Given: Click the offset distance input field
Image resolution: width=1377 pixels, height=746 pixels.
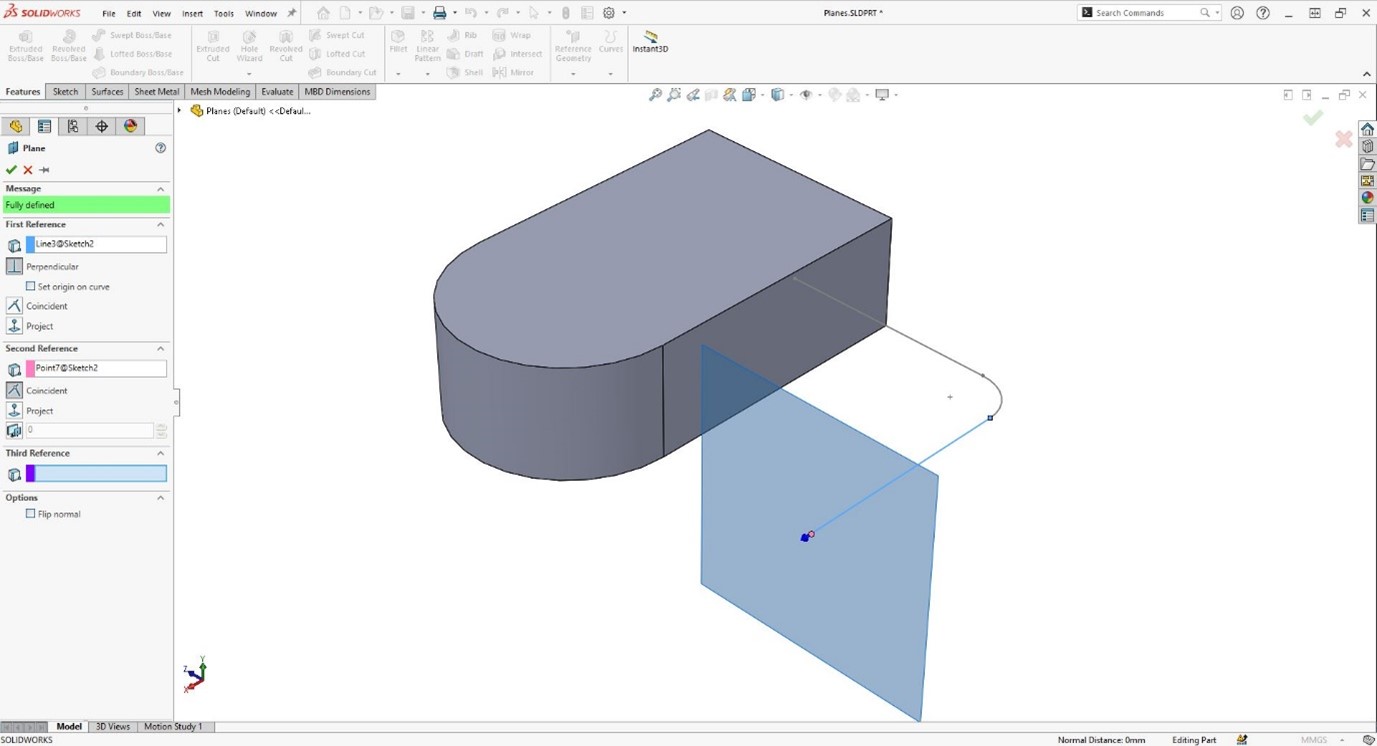Looking at the screenshot, I should coord(90,430).
